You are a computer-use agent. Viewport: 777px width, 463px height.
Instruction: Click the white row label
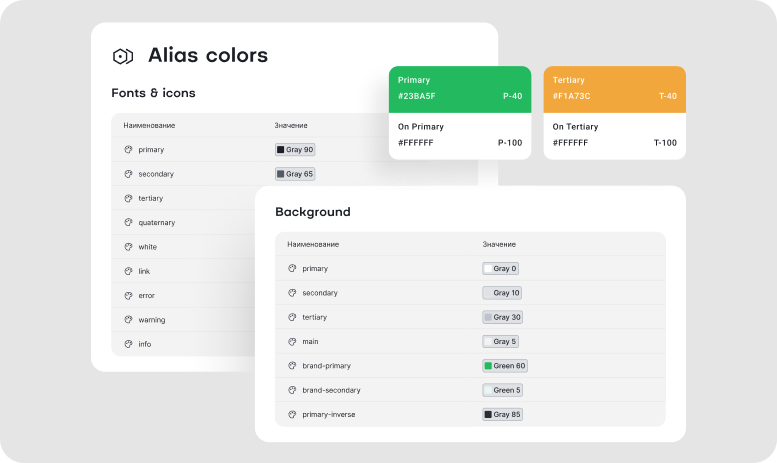pos(148,246)
